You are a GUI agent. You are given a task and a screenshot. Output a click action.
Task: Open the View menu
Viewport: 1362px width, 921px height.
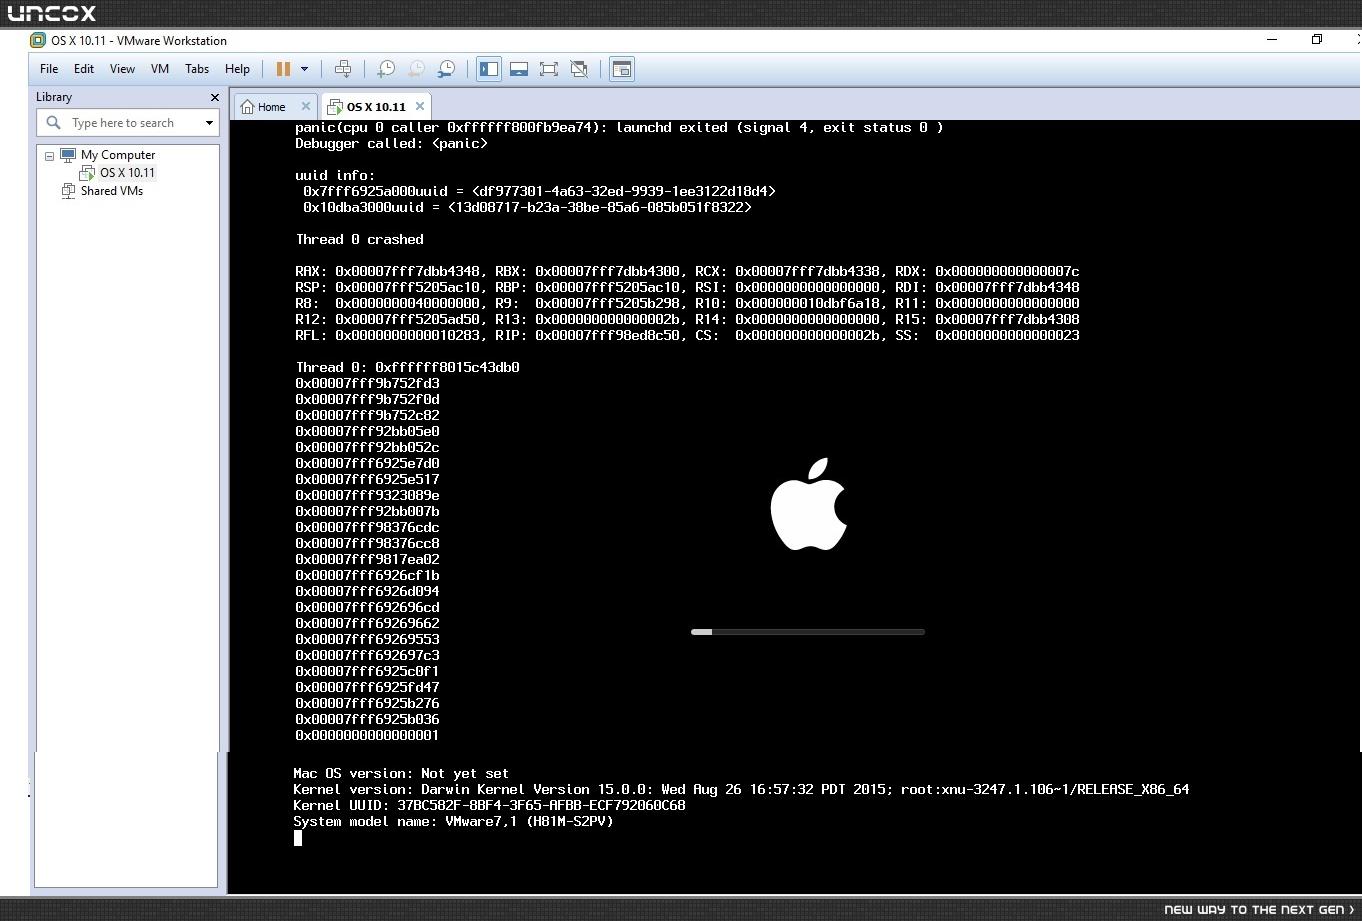point(122,69)
